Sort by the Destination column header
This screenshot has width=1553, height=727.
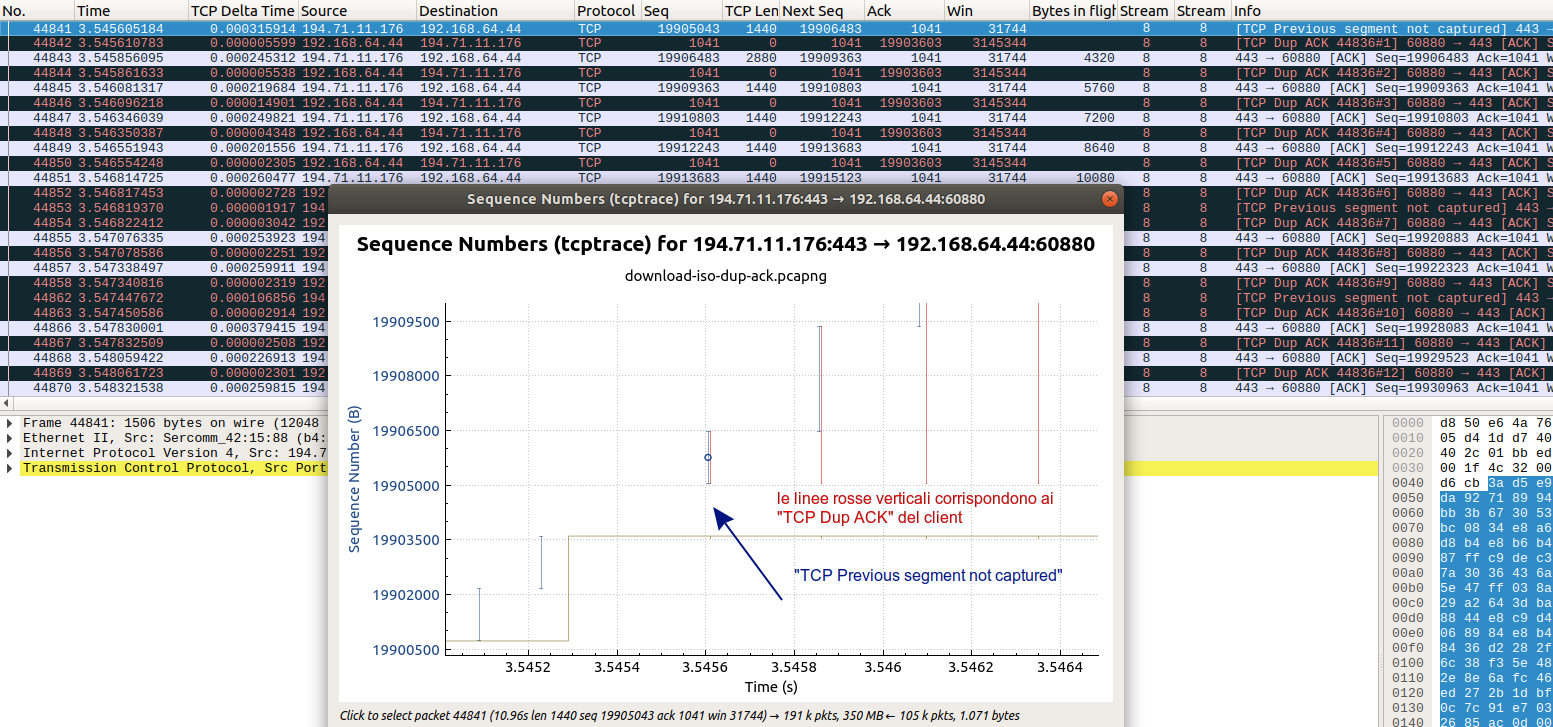coord(495,11)
